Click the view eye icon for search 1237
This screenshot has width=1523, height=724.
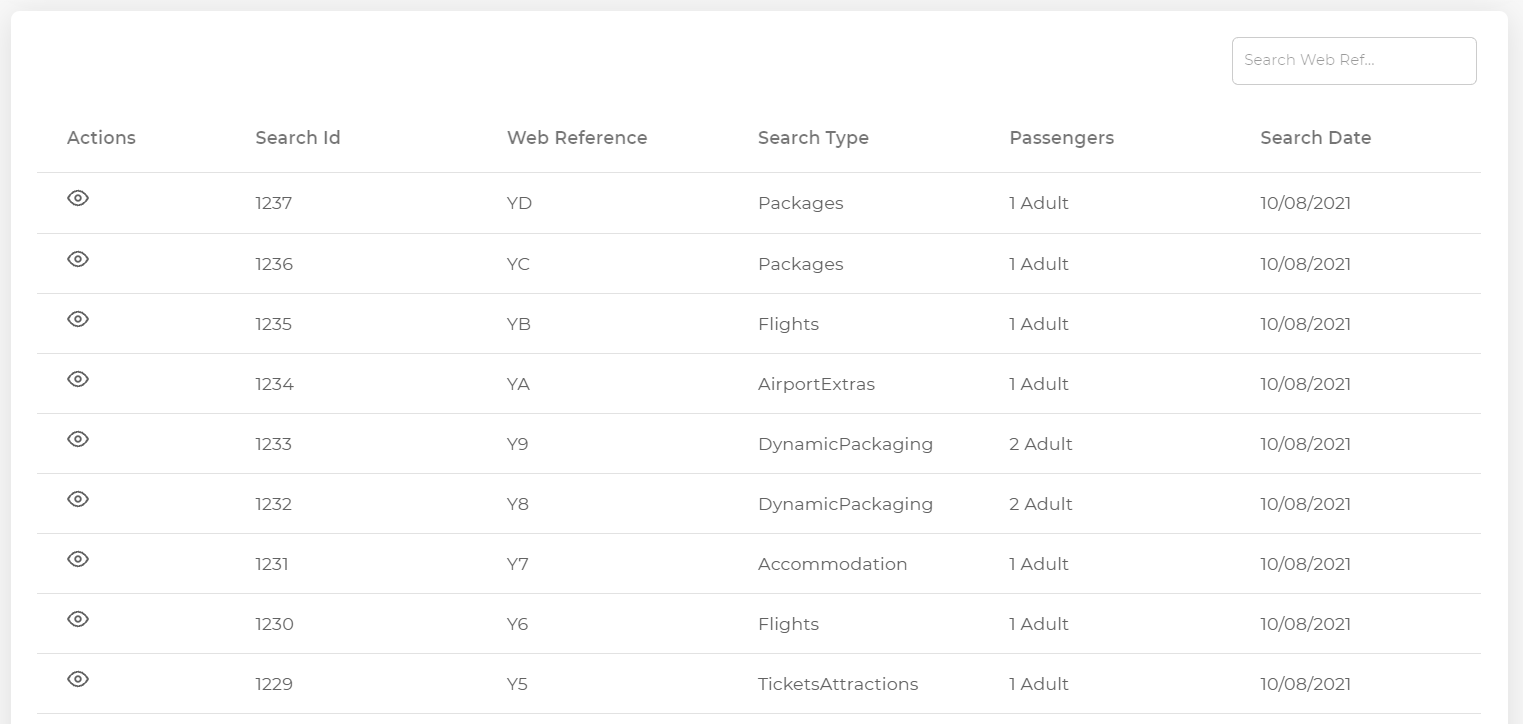78,199
